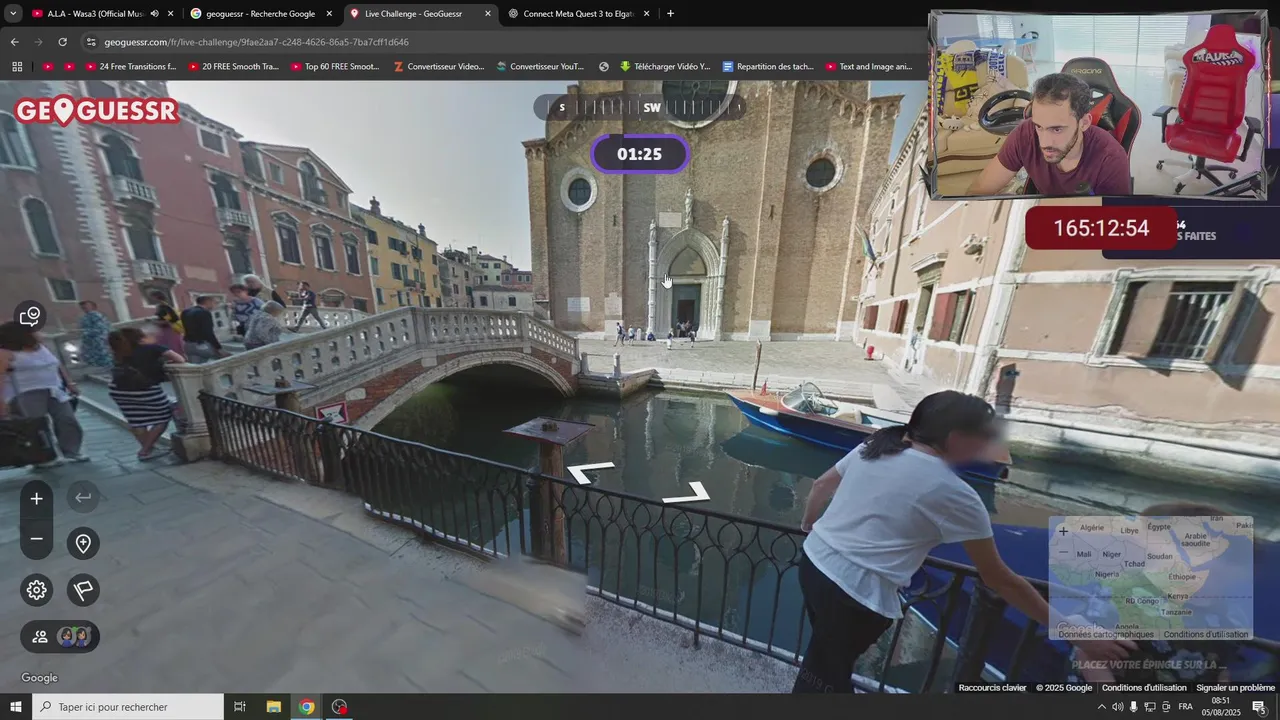Expand the tab search dropdown

13,14
